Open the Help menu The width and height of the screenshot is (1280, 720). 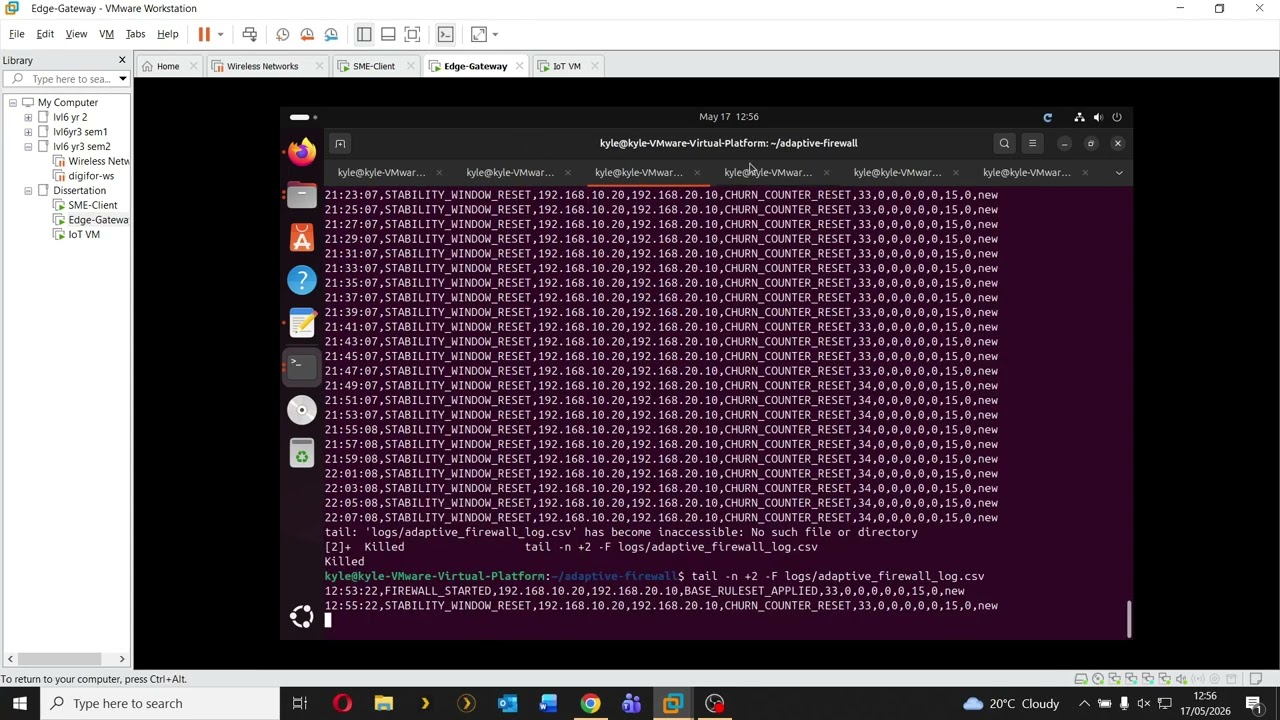pos(167,34)
